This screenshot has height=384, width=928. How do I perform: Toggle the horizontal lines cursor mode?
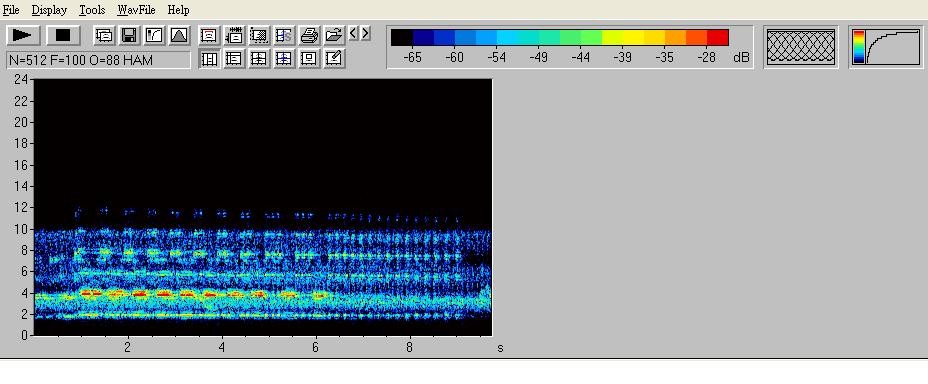tap(234, 59)
